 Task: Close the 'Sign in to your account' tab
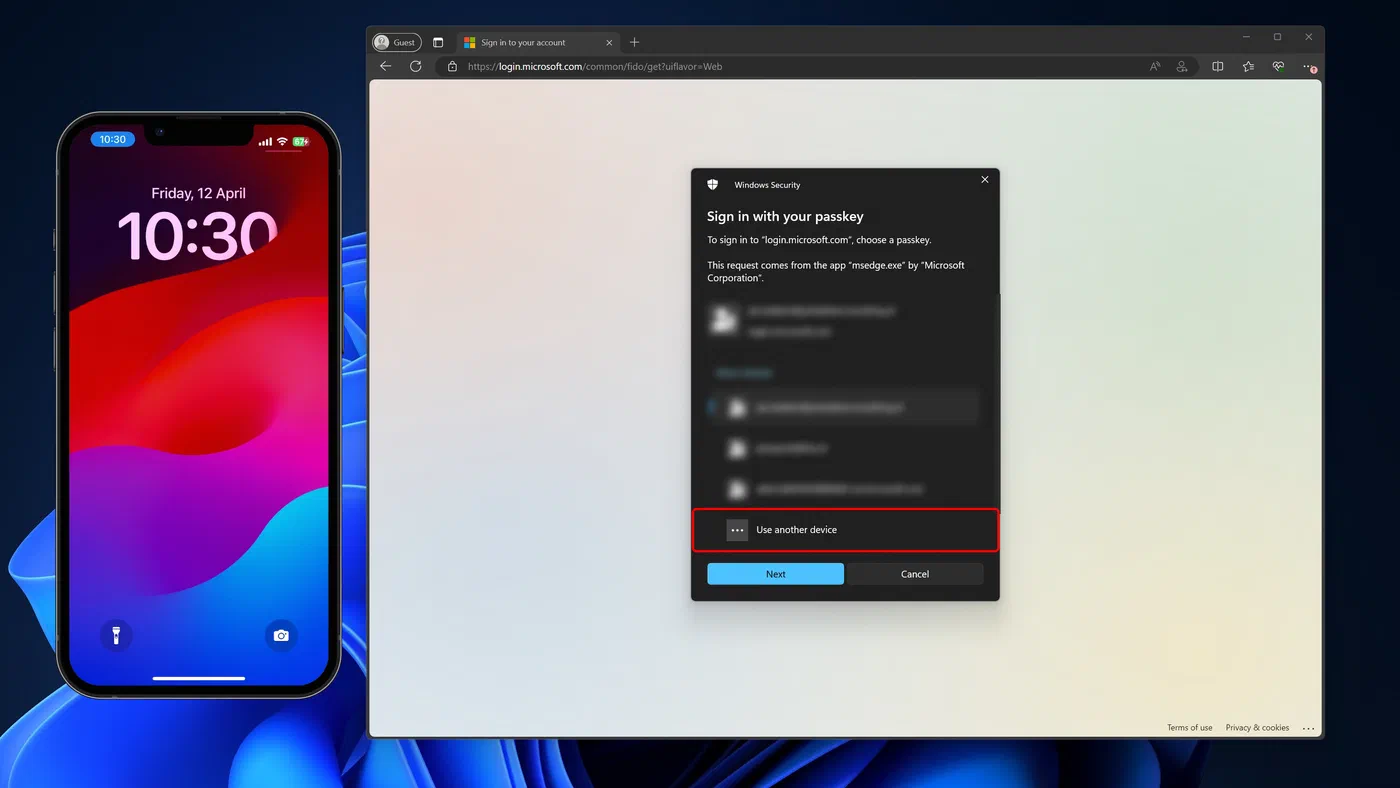[609, 42]
